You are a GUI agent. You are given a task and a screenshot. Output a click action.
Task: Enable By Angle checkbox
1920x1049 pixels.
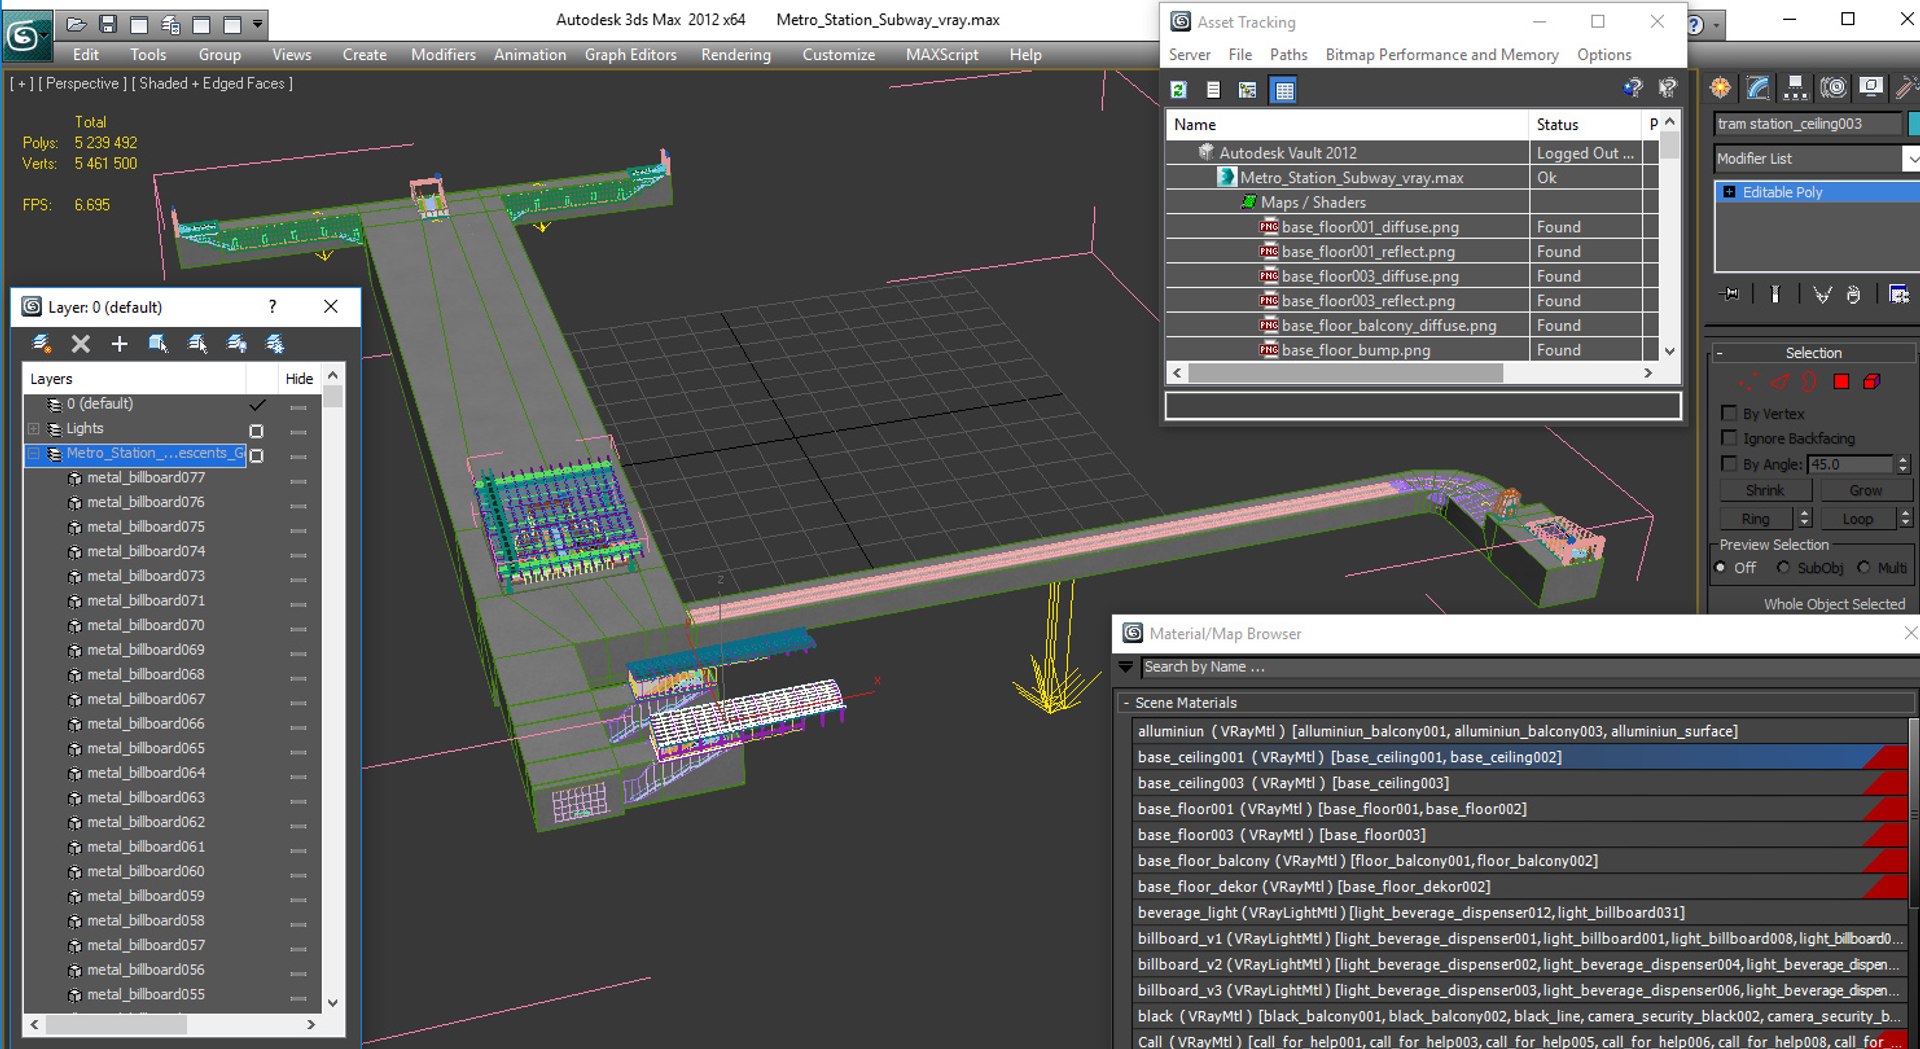1728,464
